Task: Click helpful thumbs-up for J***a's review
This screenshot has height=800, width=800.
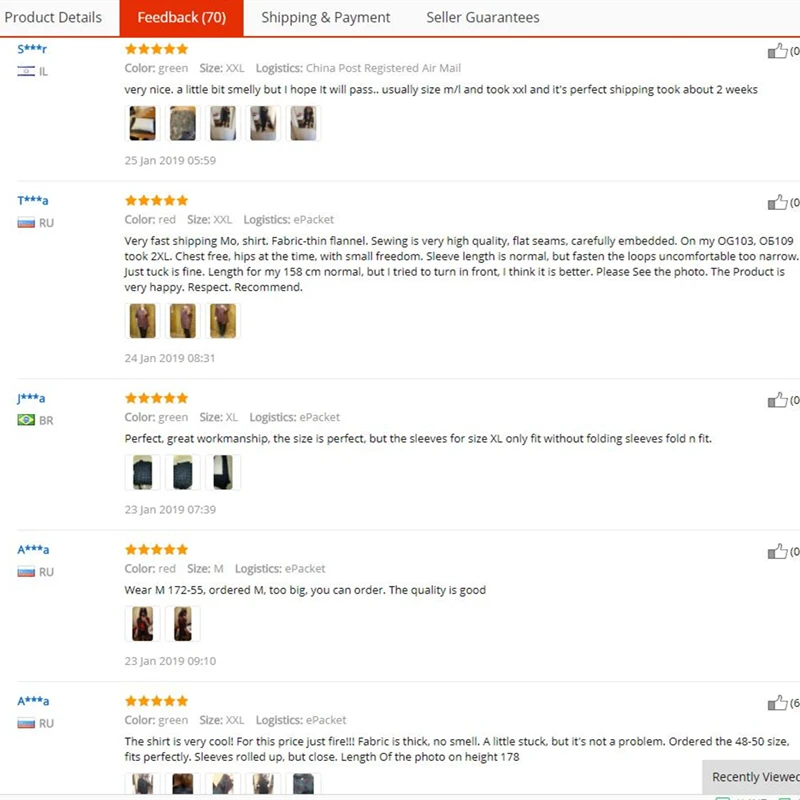Action: pyautogui.click(x=777, y=401)
